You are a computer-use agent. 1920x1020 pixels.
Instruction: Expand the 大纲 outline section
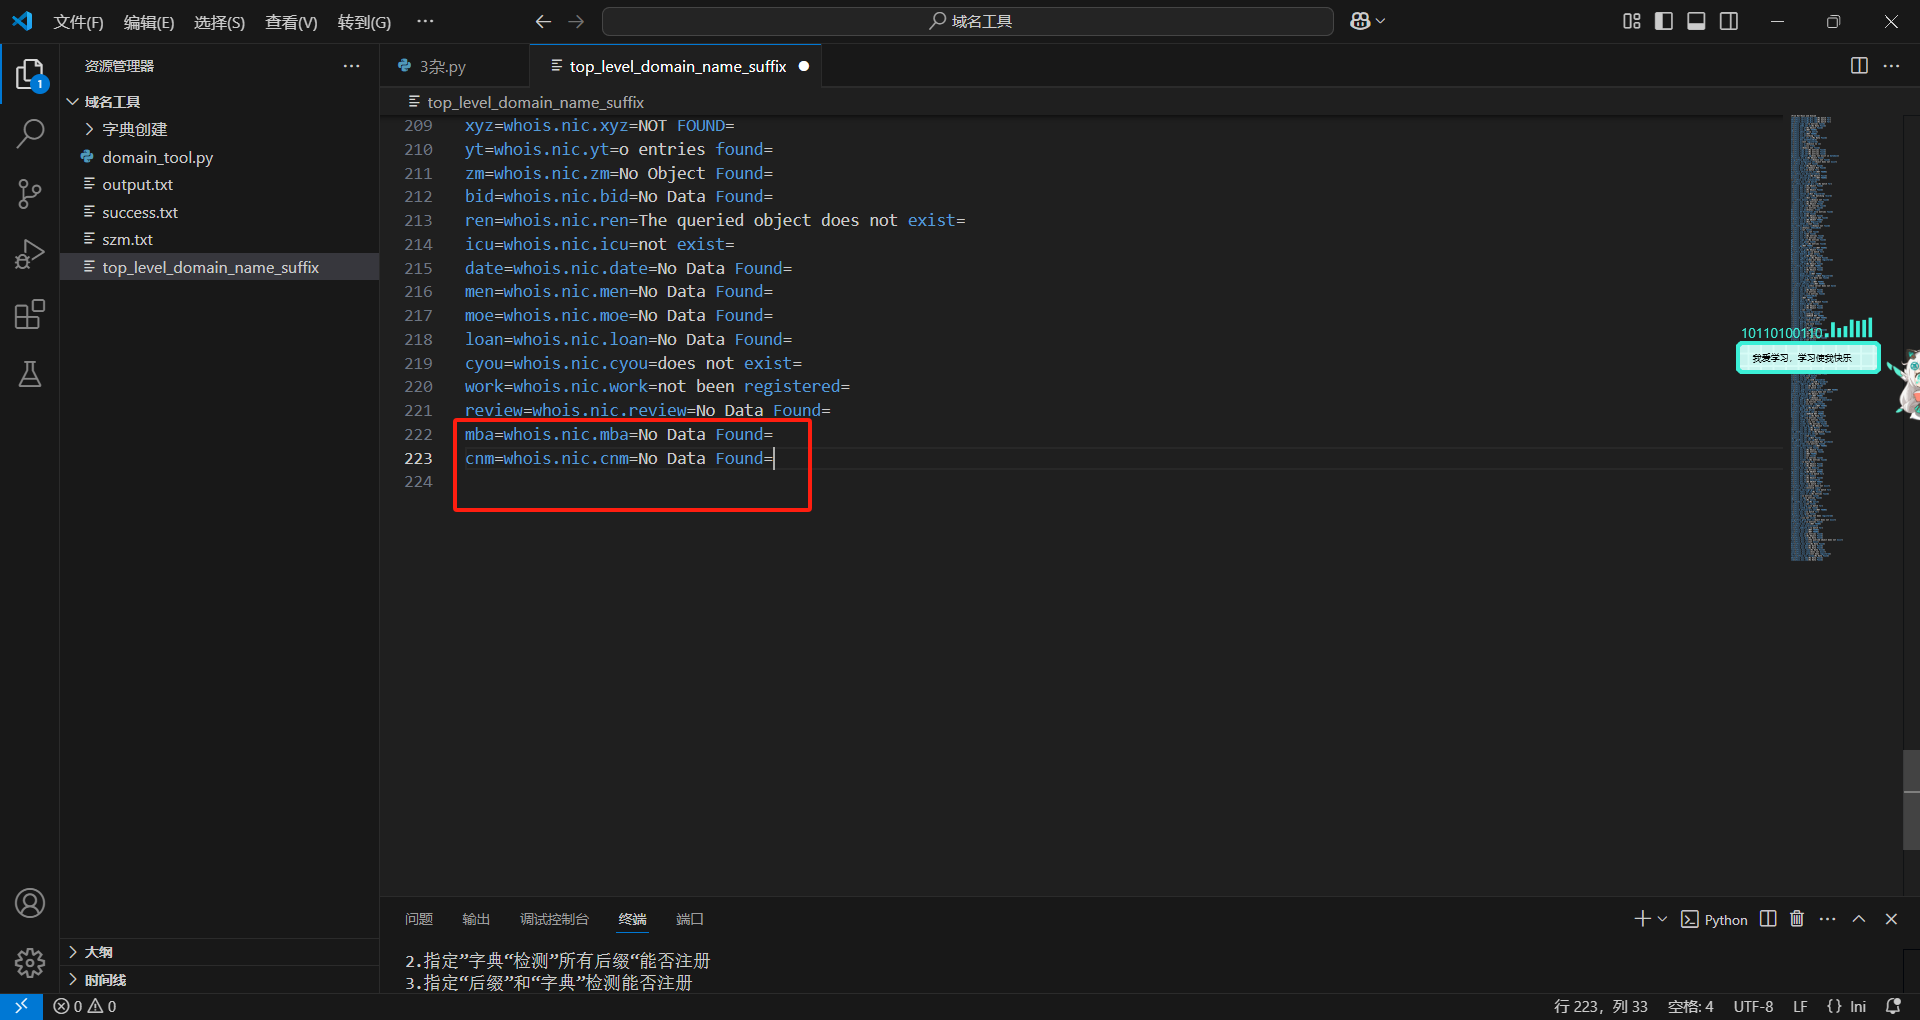point(98,952)
